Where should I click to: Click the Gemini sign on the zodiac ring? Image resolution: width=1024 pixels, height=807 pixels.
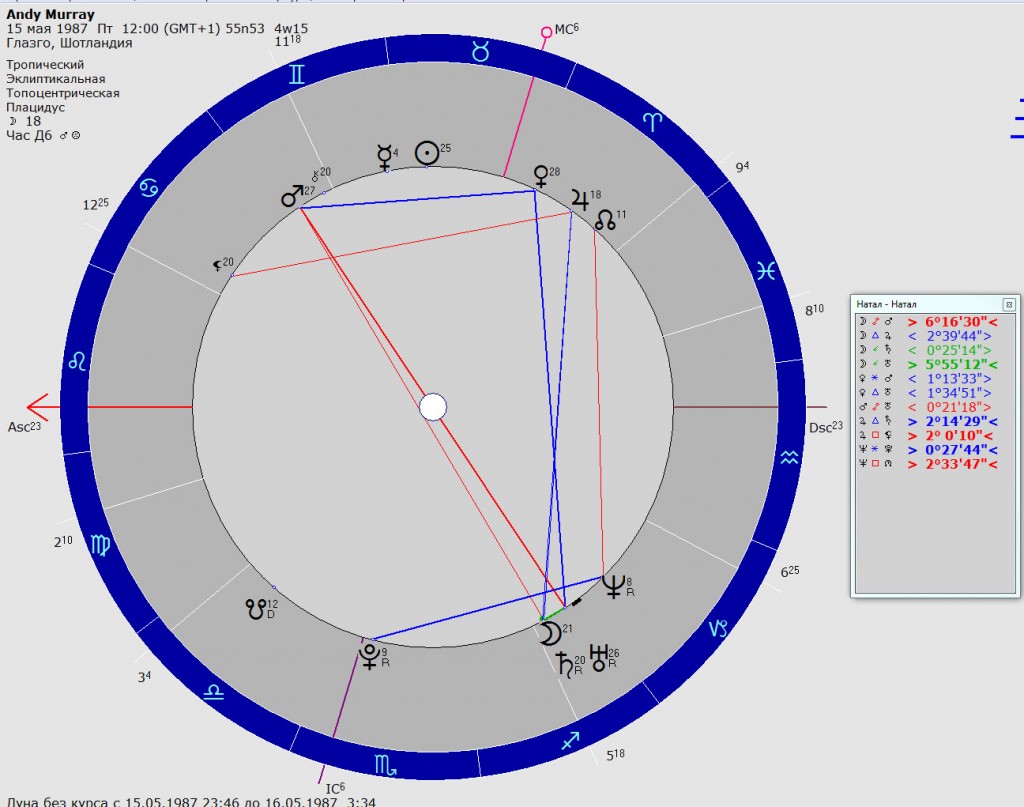click(296, 74)
